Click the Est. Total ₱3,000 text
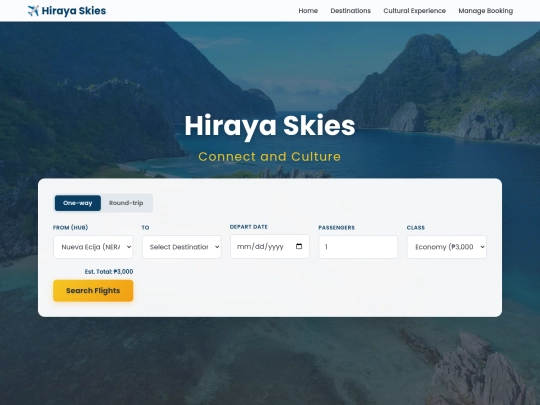Viewport: 540px width, 405px height. 109,271
